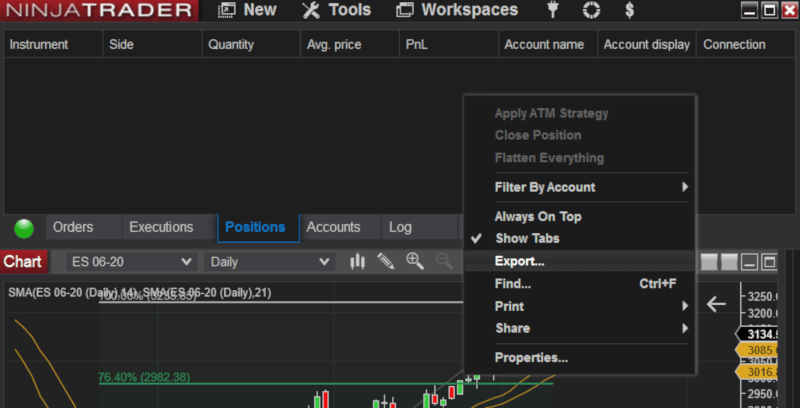This screenshot has height=408, width=800.
Task: Select the drawing tools pencil icon
Action: [385, 261]
